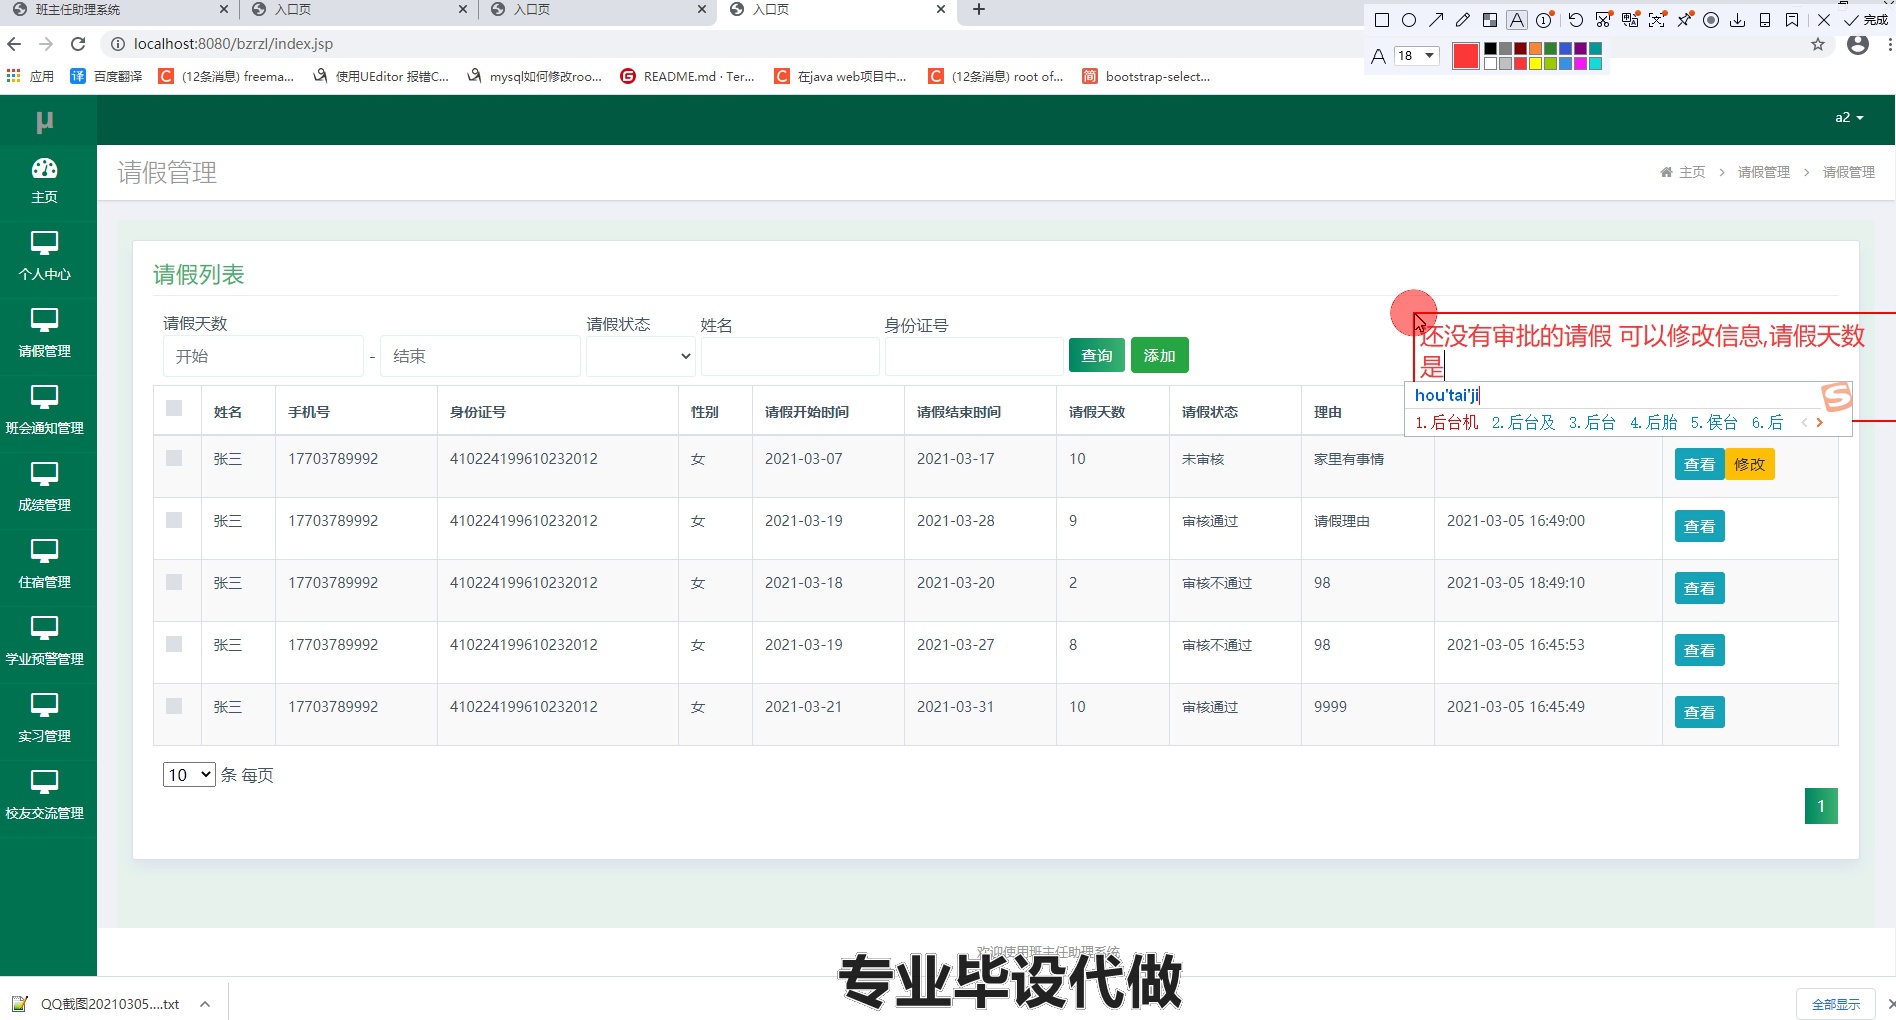This screenshot has width=1896, height=1020.
Task: Click the current red color swatch
Action: click(x=1466, y=56)
